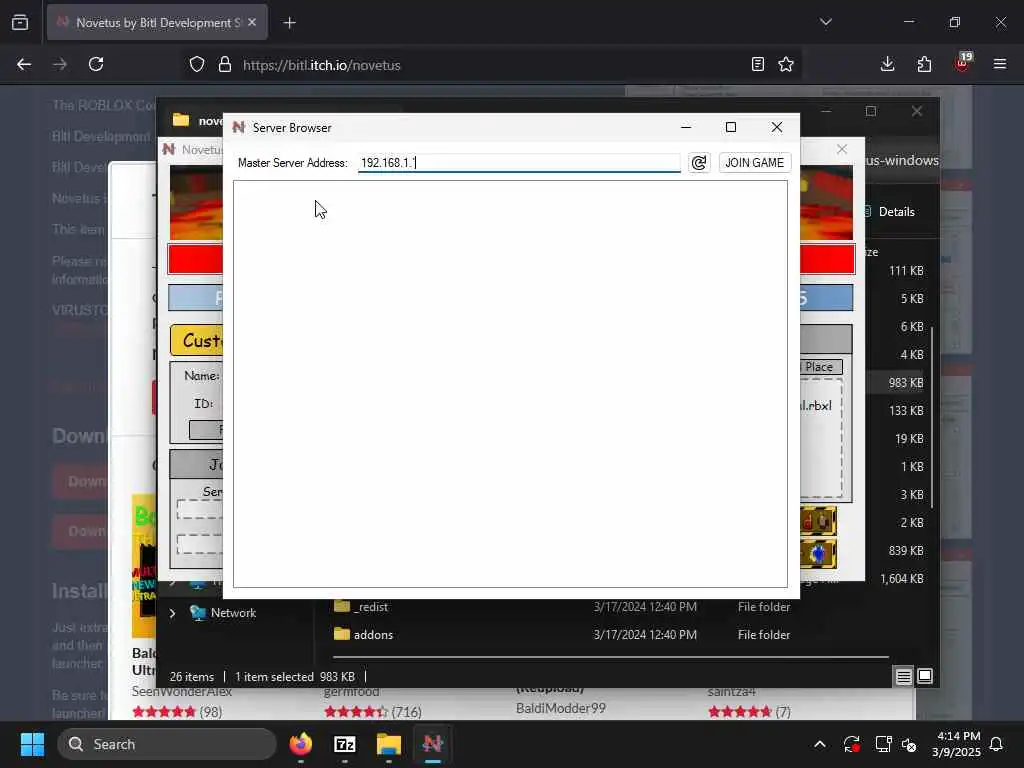The width and height of the screenshot is (1024, 768).
Task: Open File Explorer from the taskbar
Action: [389, 744]
